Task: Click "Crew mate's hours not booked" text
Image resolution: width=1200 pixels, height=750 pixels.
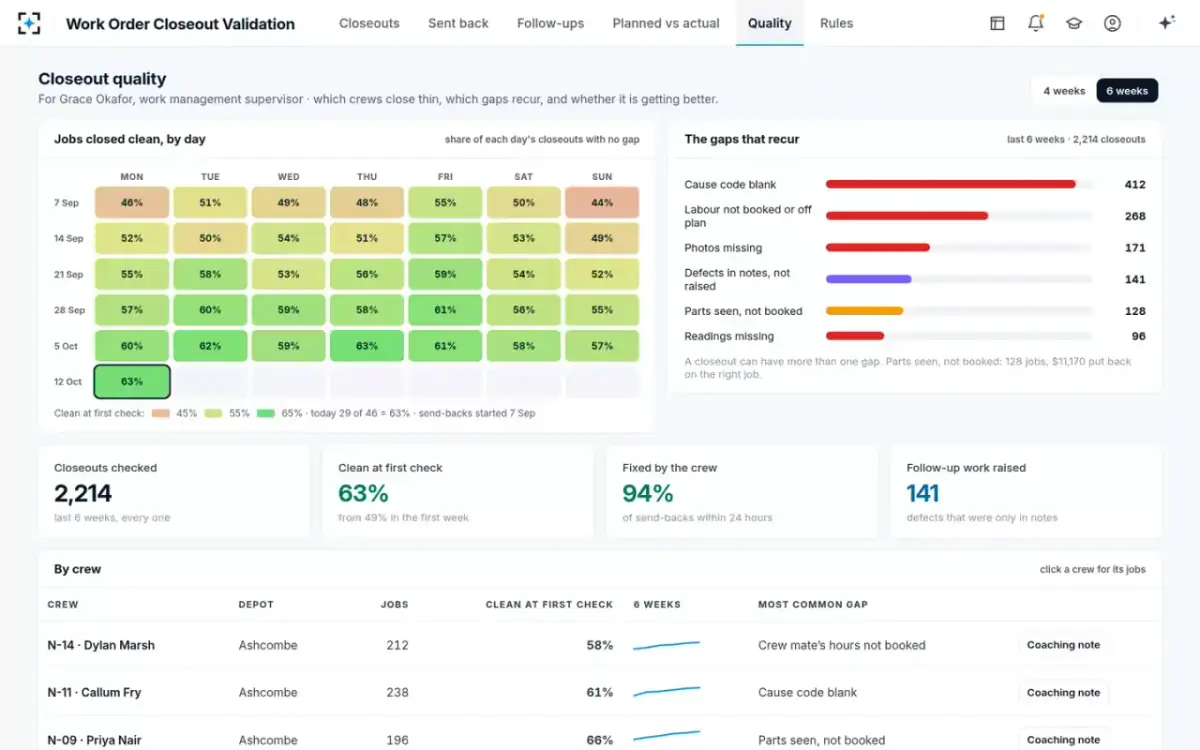Action: 842,645
